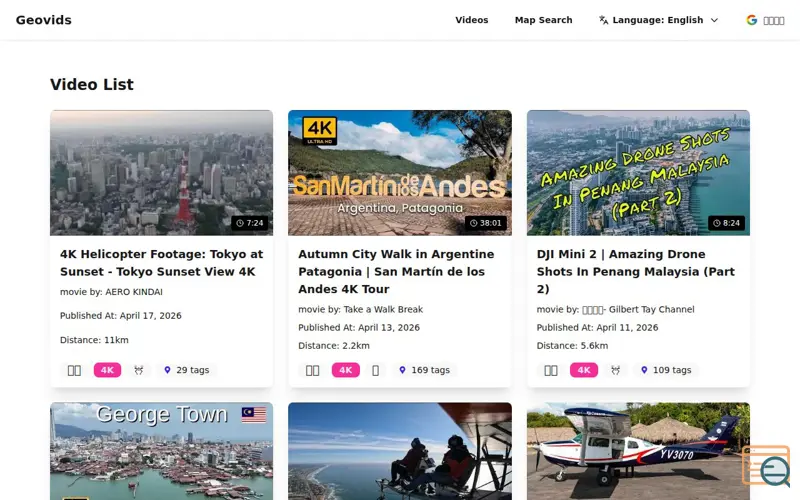Click the first badge on Patagonia card
This screenshot has height=500, width=800.
pyautogui.click(x=312, y=370)
